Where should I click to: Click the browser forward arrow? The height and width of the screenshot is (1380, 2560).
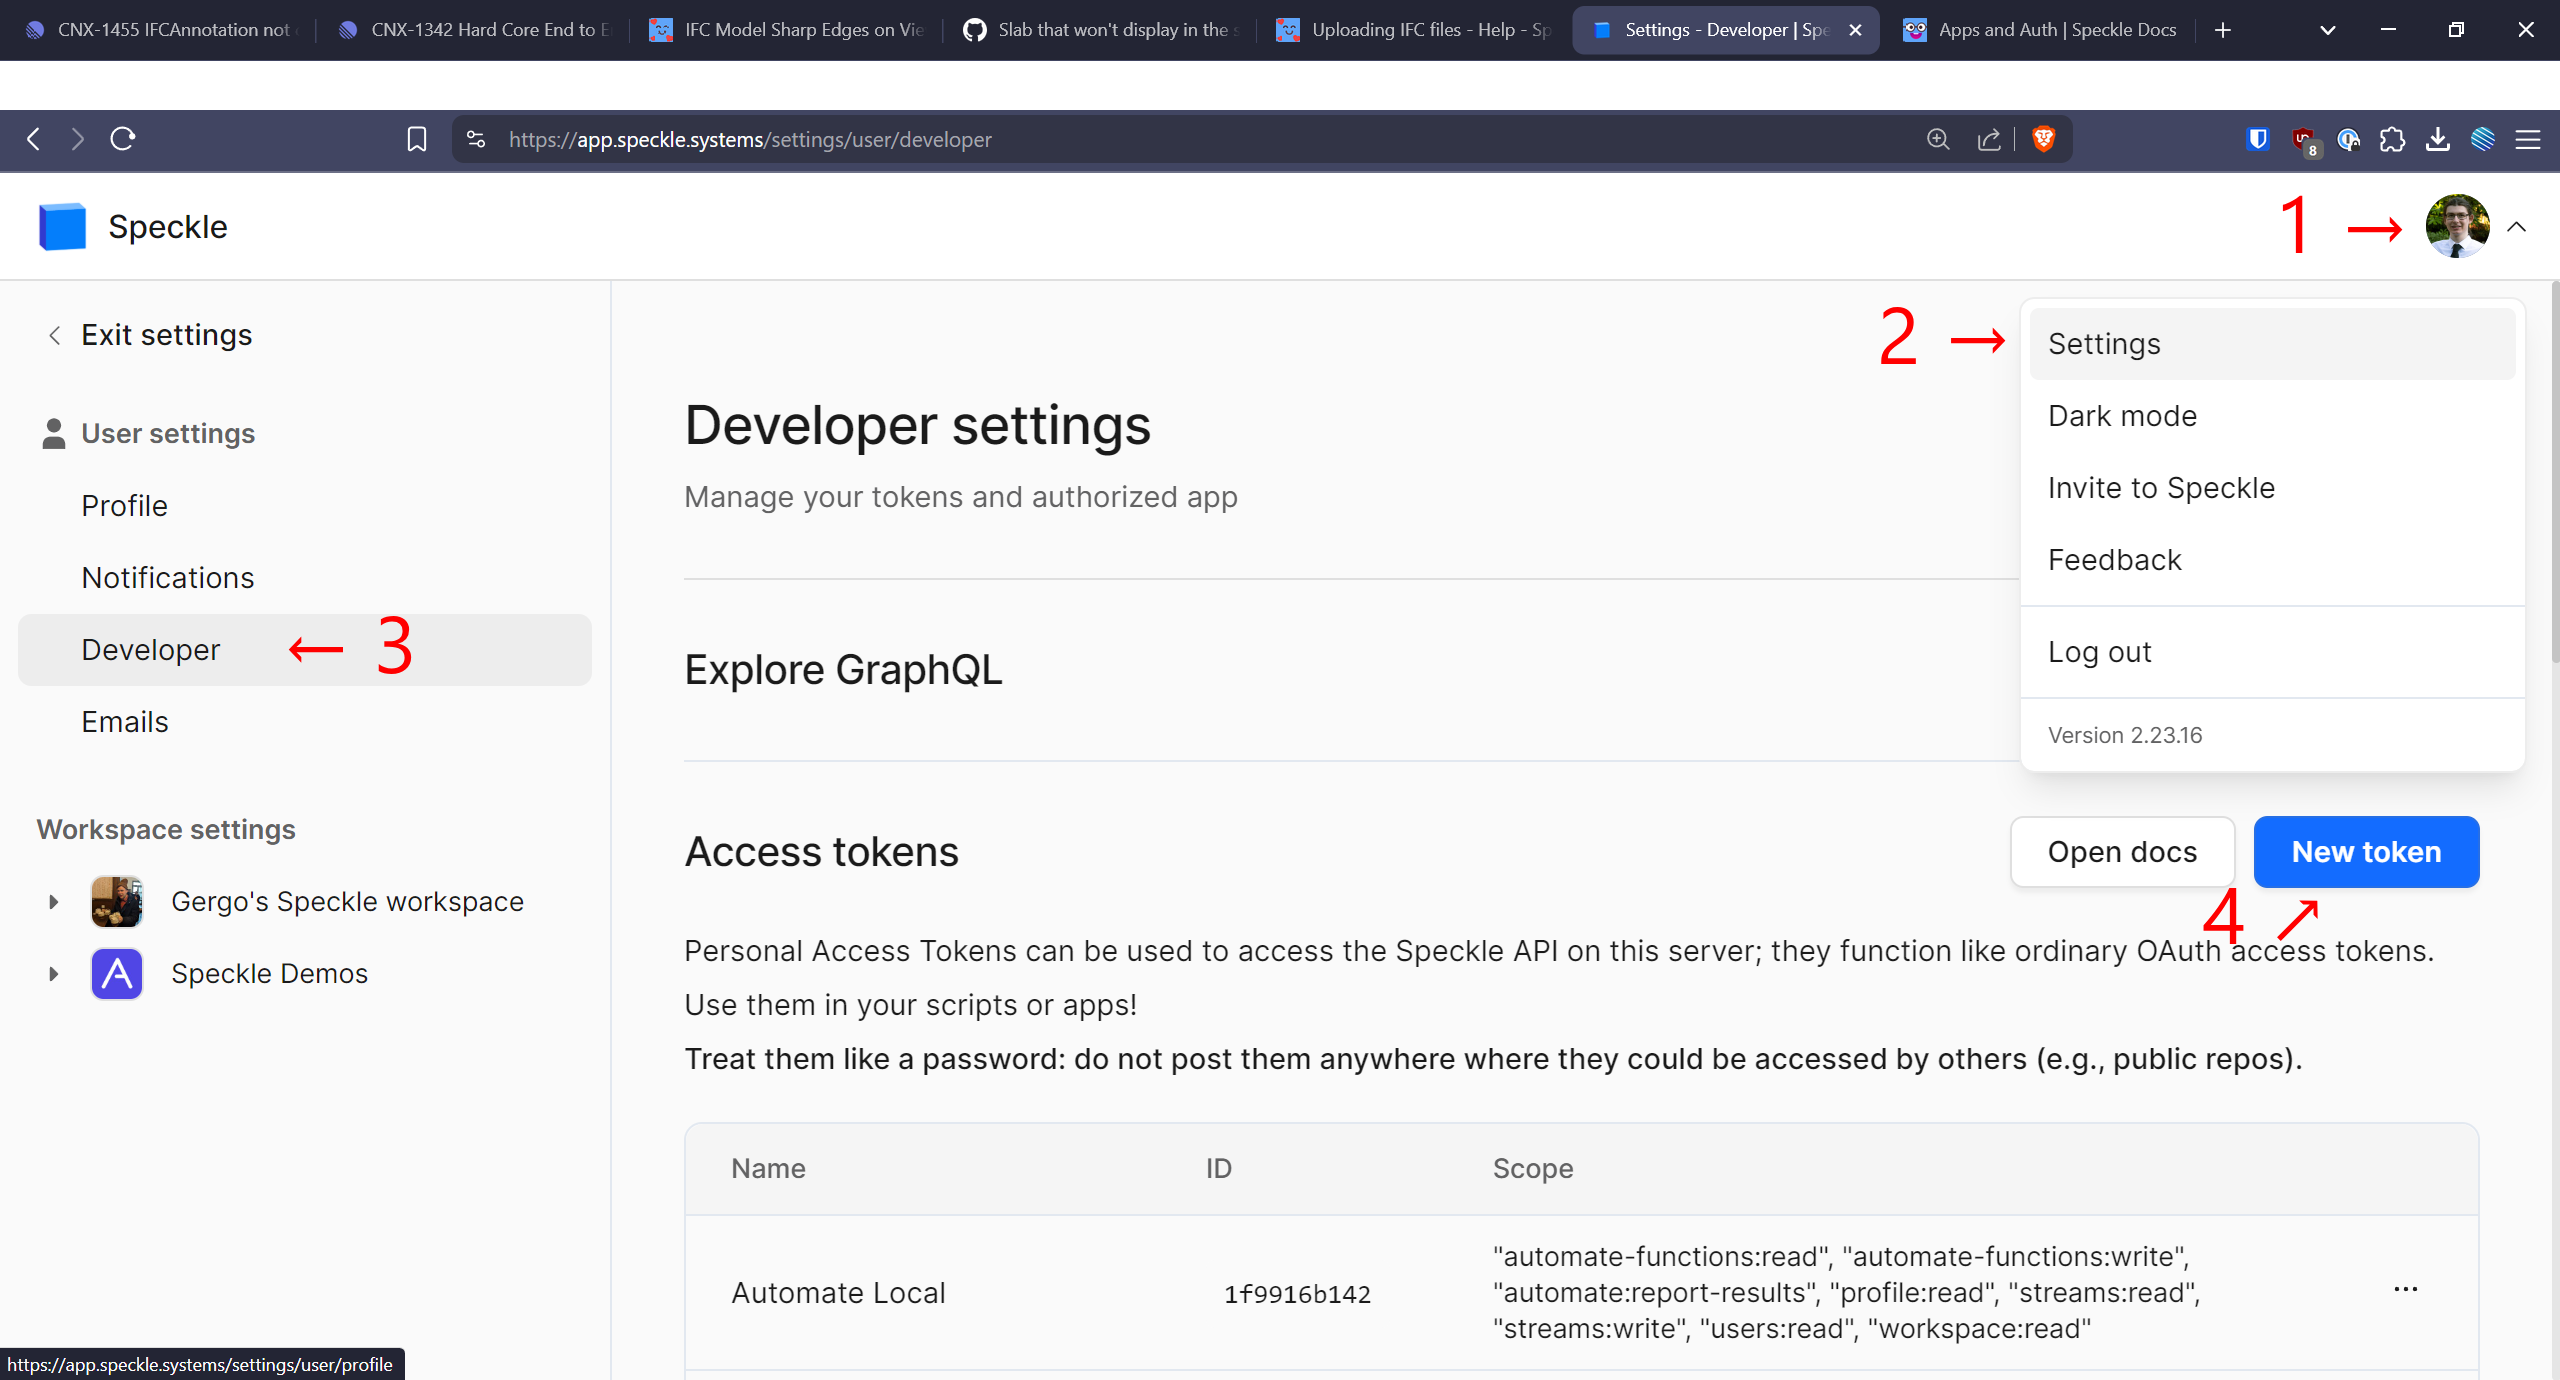click(x=78, y=139)
